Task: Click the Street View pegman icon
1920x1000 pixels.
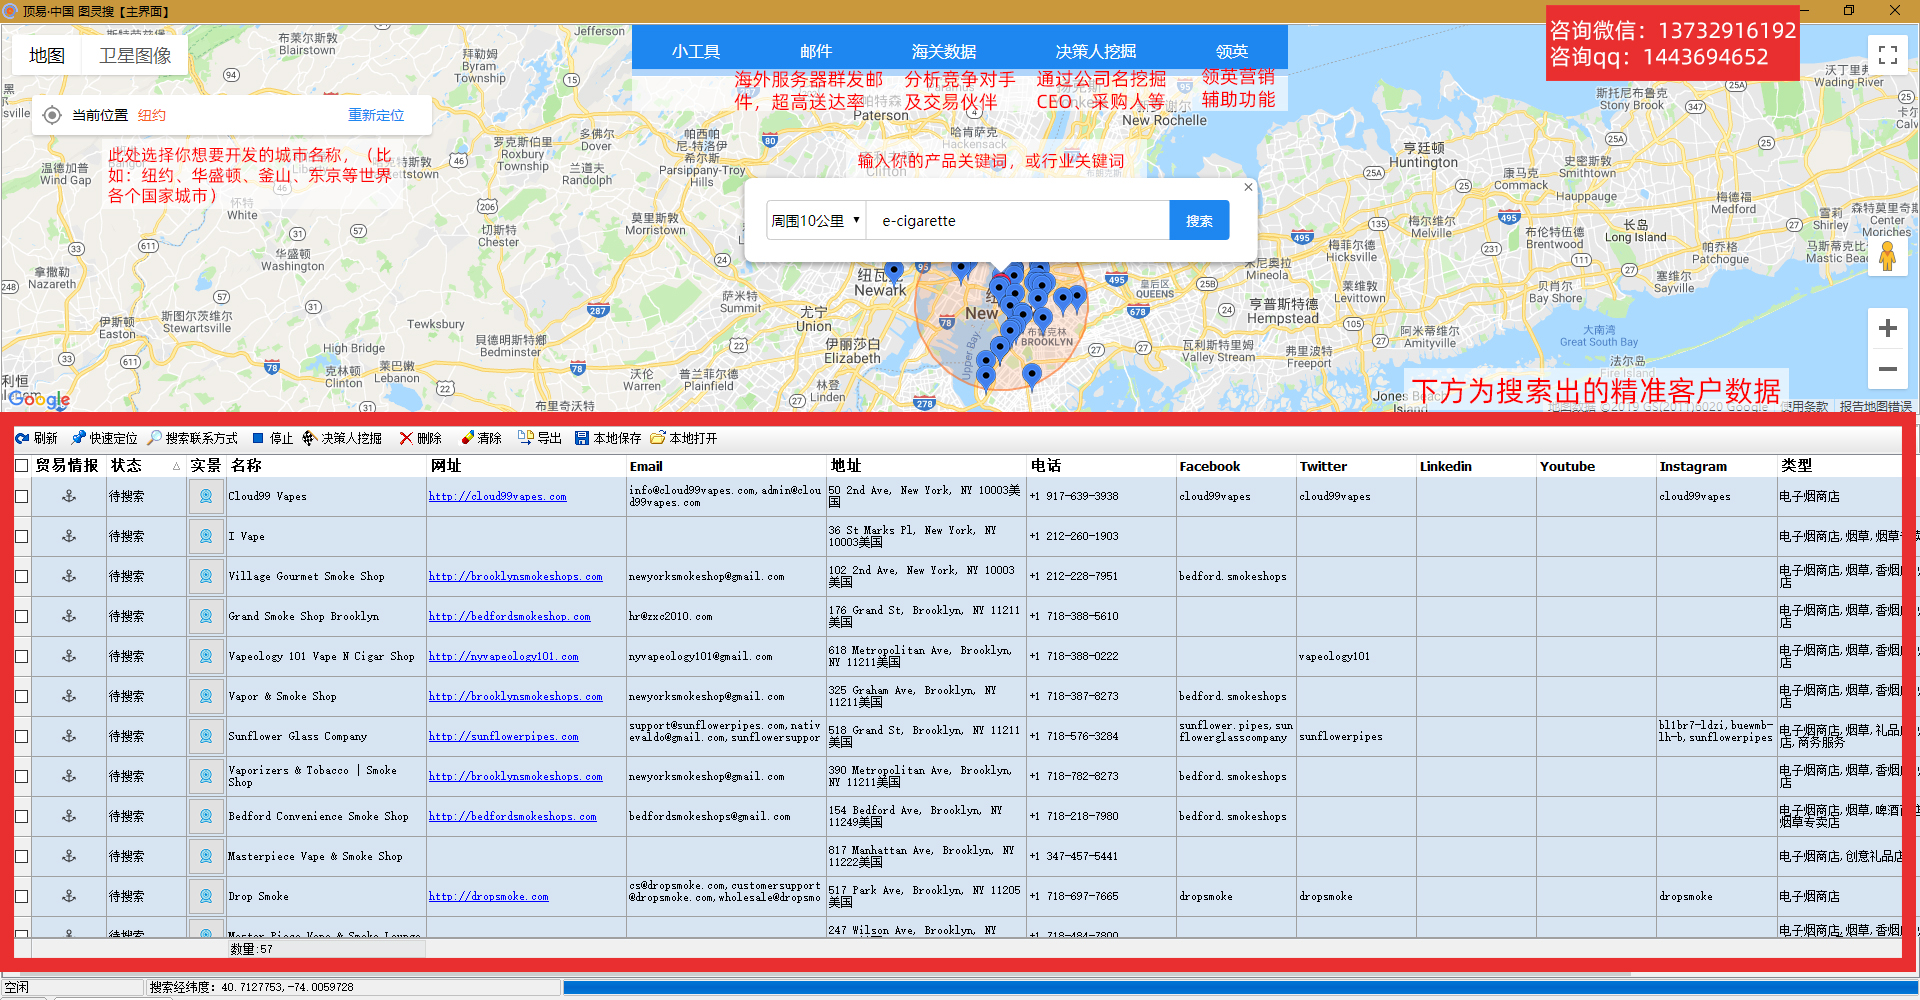Action: [x=1888, y=256]
